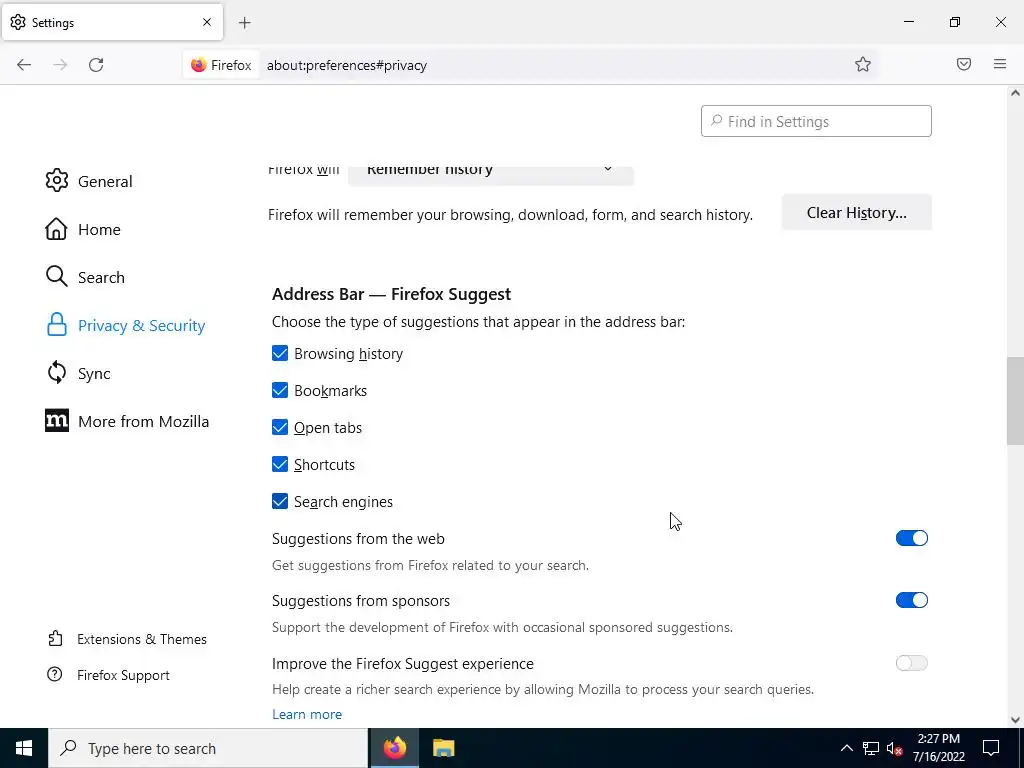Select the Settings browser tab
This screenshot has width=1024, height=768.
(x=112, y=22)
